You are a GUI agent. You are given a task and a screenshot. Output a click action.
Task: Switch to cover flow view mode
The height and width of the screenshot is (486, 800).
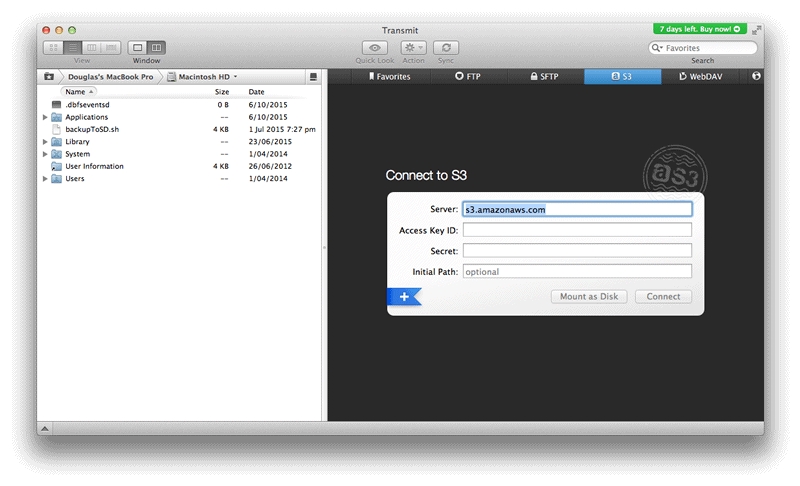click(111, 47)
